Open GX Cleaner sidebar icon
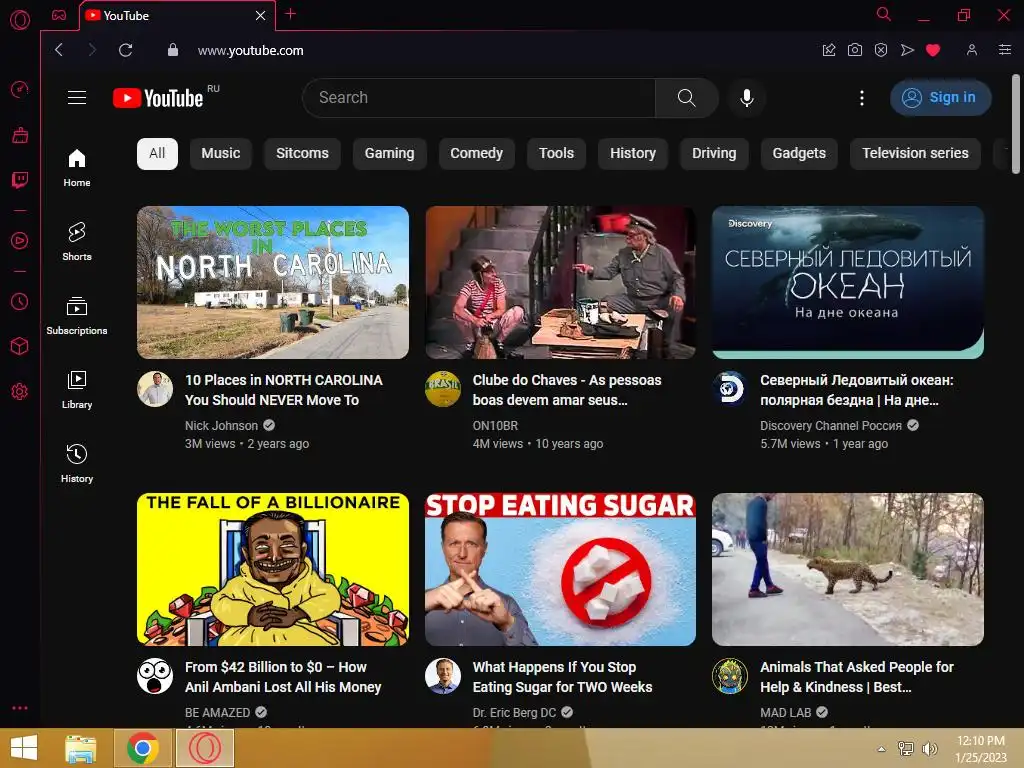This screenshot has width=1024, height=768. point(20,135)
